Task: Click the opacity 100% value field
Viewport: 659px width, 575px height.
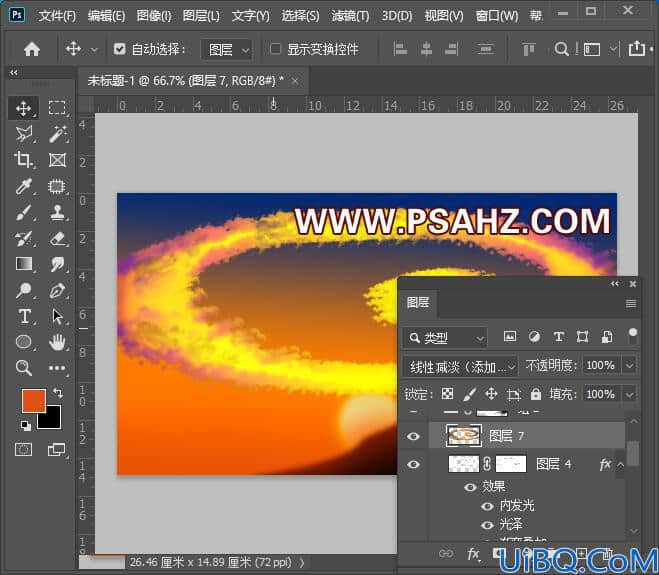Action: pyautogui.click(x=601, y=366)
